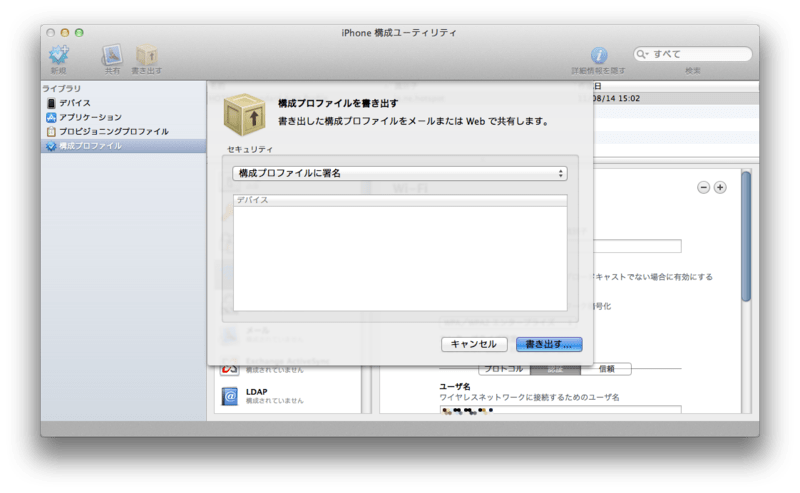This screenshot has height=493, width=800.
Task: Click the plus button in Wi-Fi settings panel
Action: (x=720, y=187)
